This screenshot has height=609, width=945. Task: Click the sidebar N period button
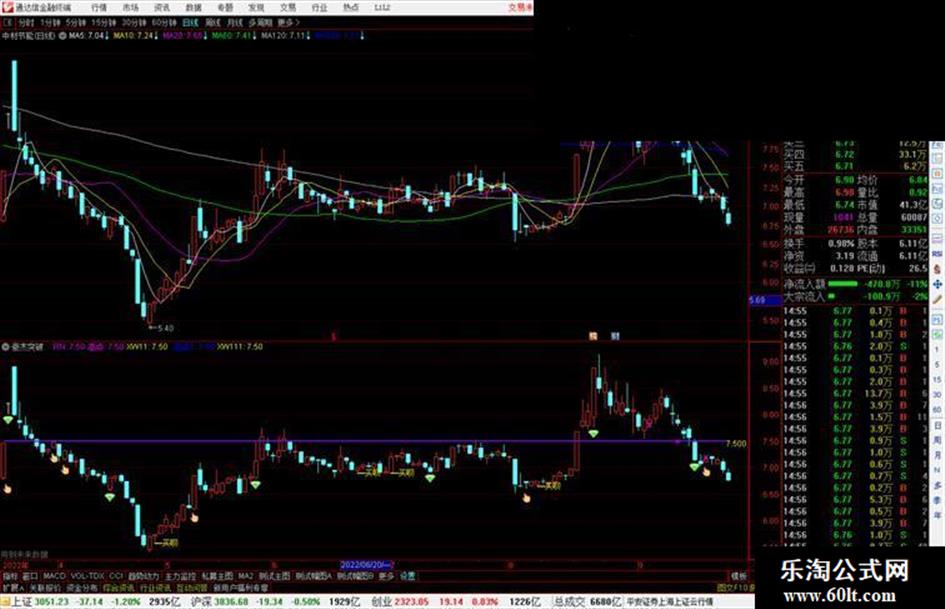[937, 470]
